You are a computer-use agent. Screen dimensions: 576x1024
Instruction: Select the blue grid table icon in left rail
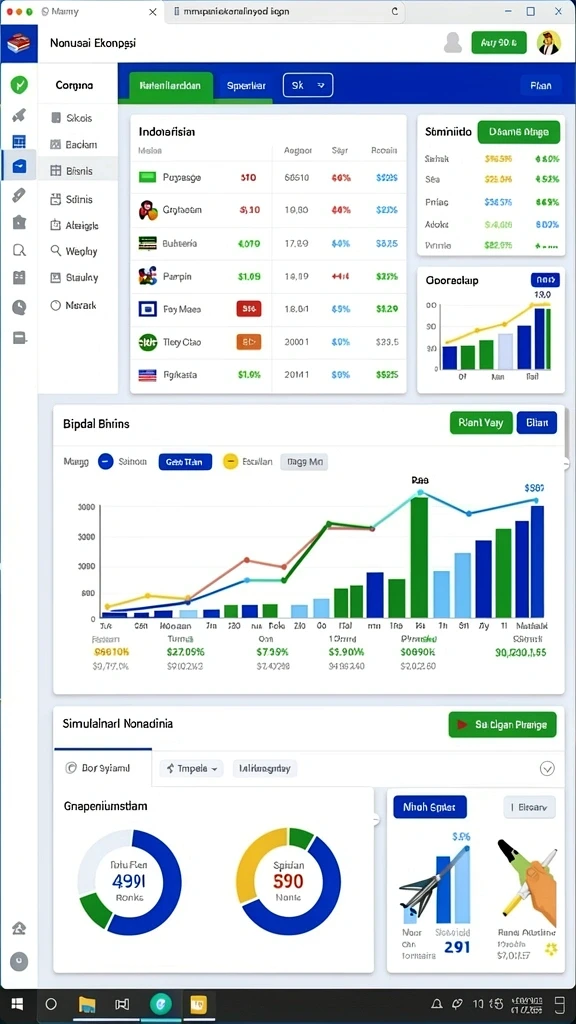coord(19,142)
